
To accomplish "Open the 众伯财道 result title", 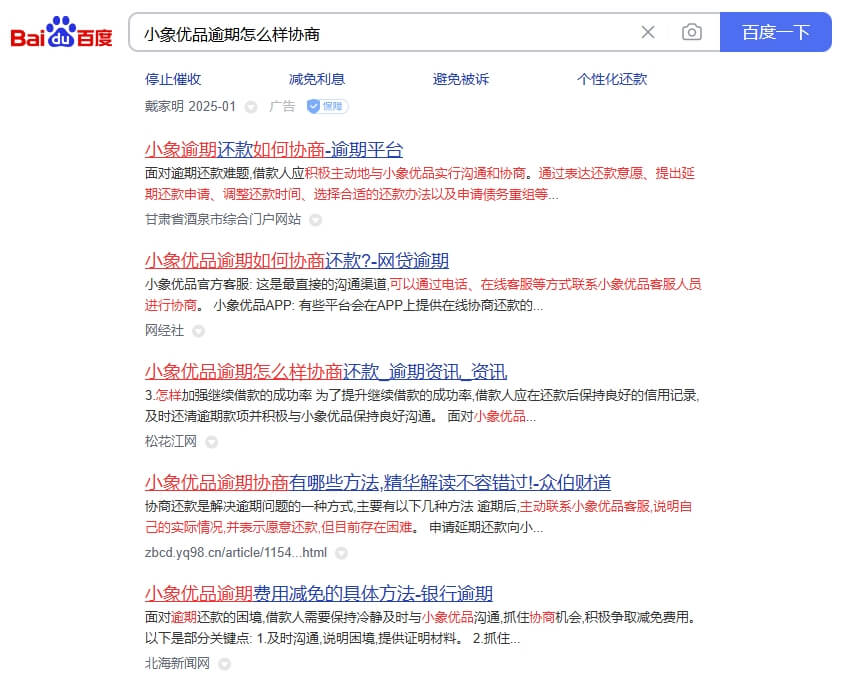I will coord(377,482).
